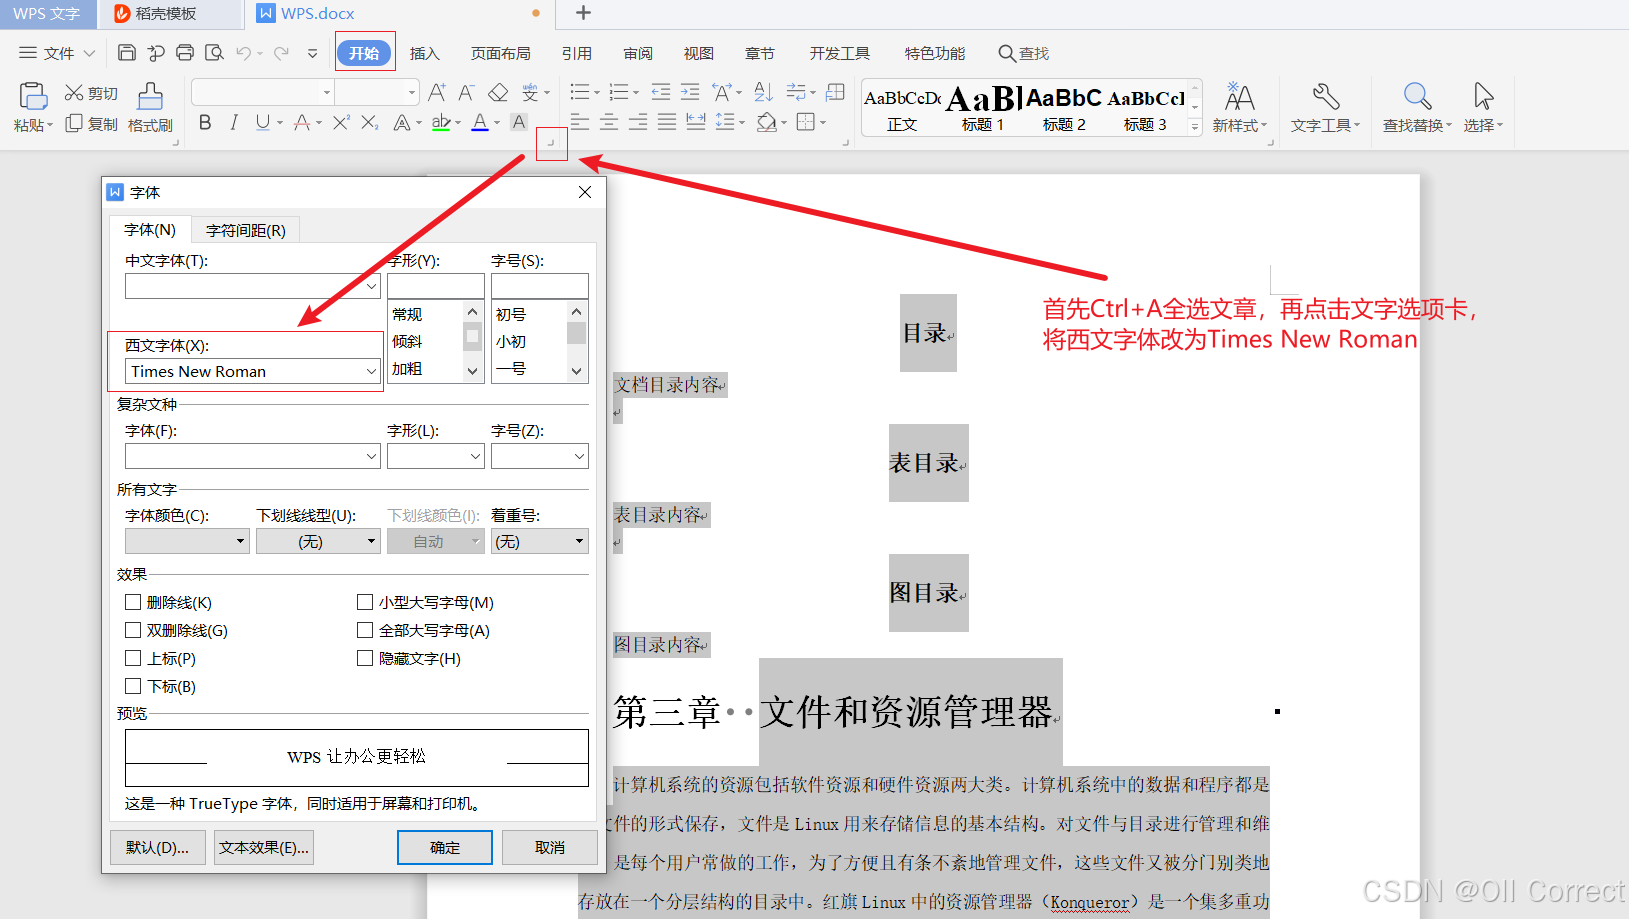Image resolution: width=1629 pixels, height=919 pixels.
Task: Click the Redo arrow icon
Action: click(x=281, y=53)
